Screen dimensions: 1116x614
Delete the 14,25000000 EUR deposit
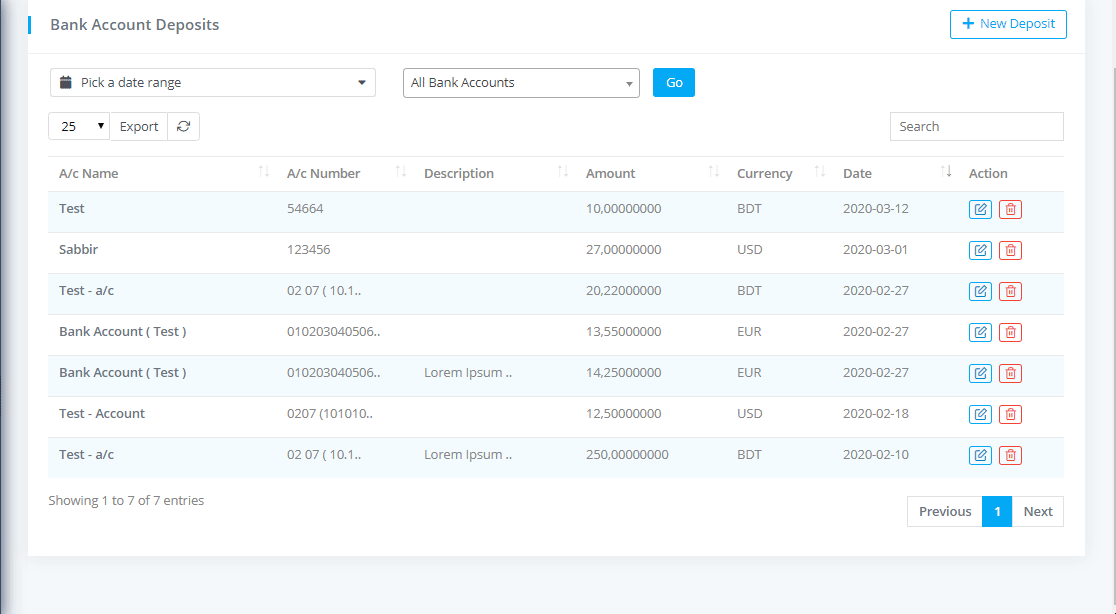pos(1010,373)
